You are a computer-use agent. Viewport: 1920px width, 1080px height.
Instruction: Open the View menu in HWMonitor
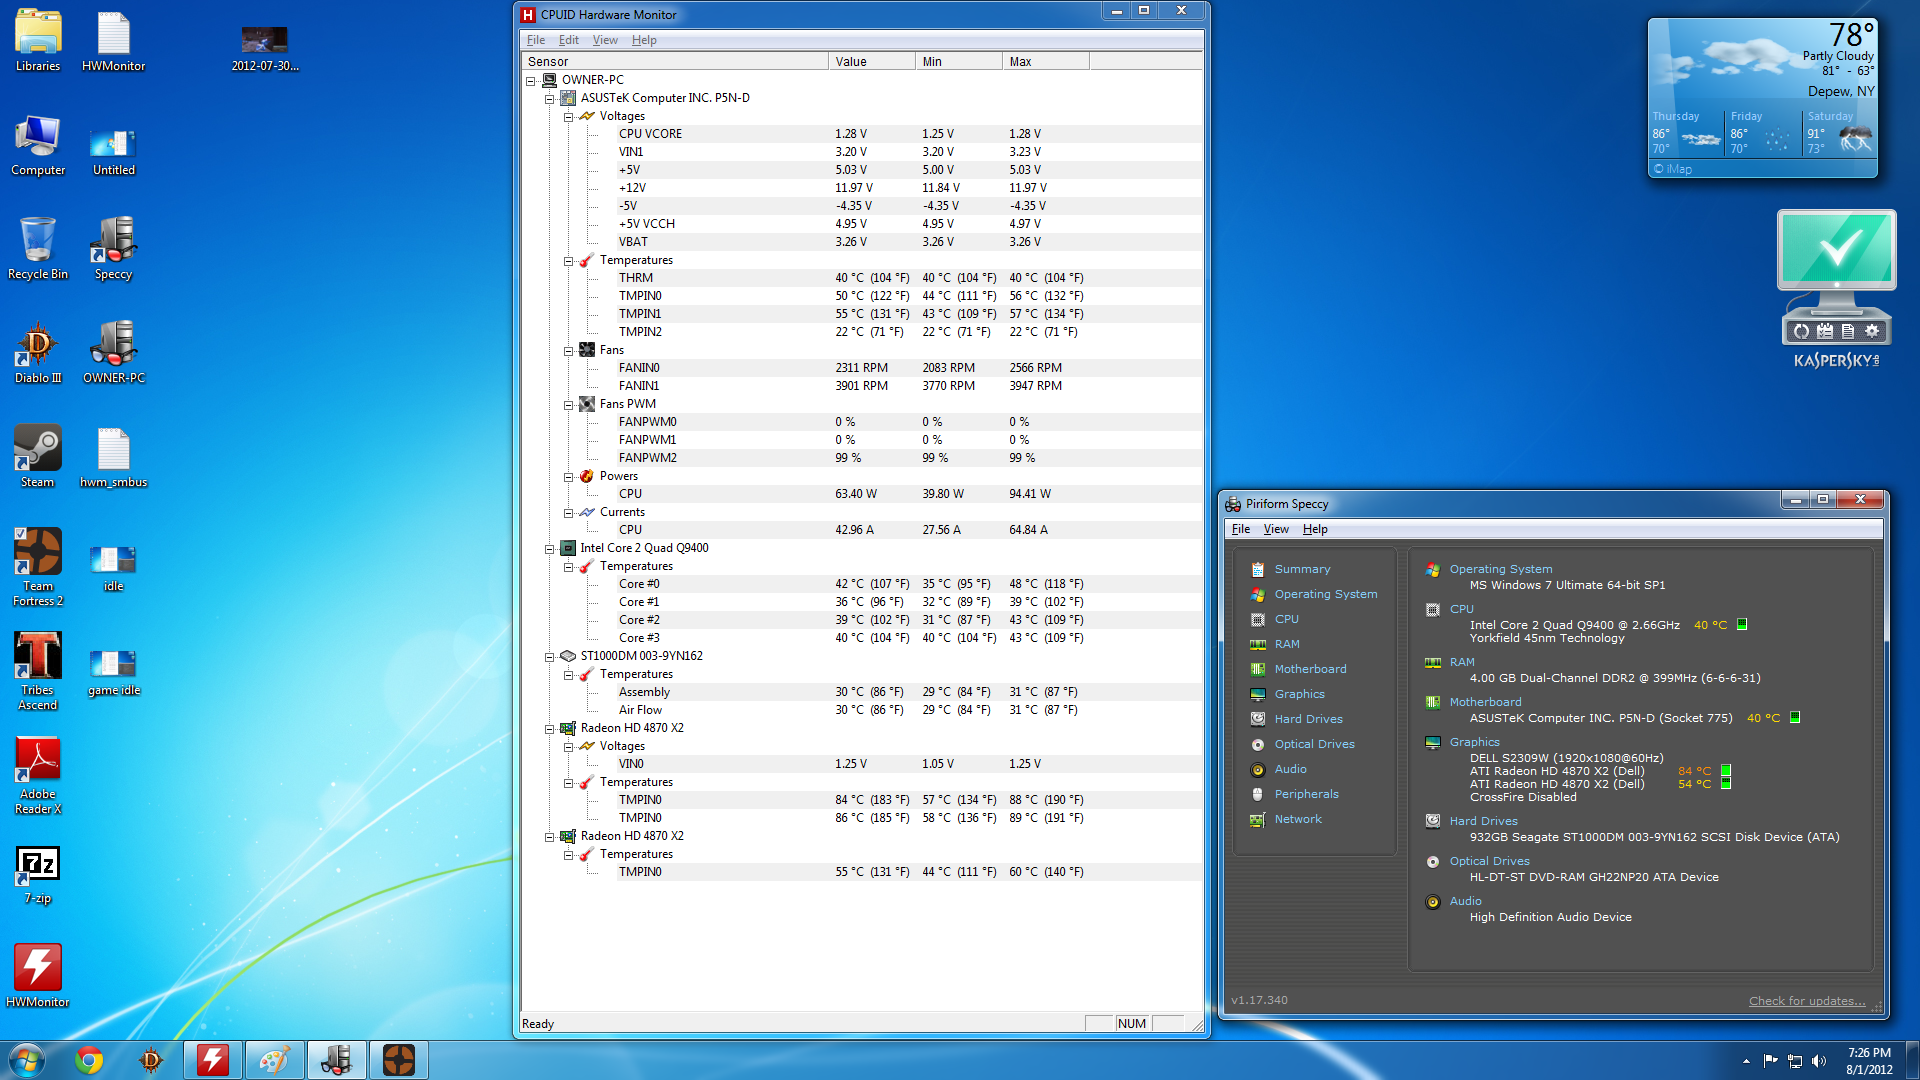[x=605, y=40]
